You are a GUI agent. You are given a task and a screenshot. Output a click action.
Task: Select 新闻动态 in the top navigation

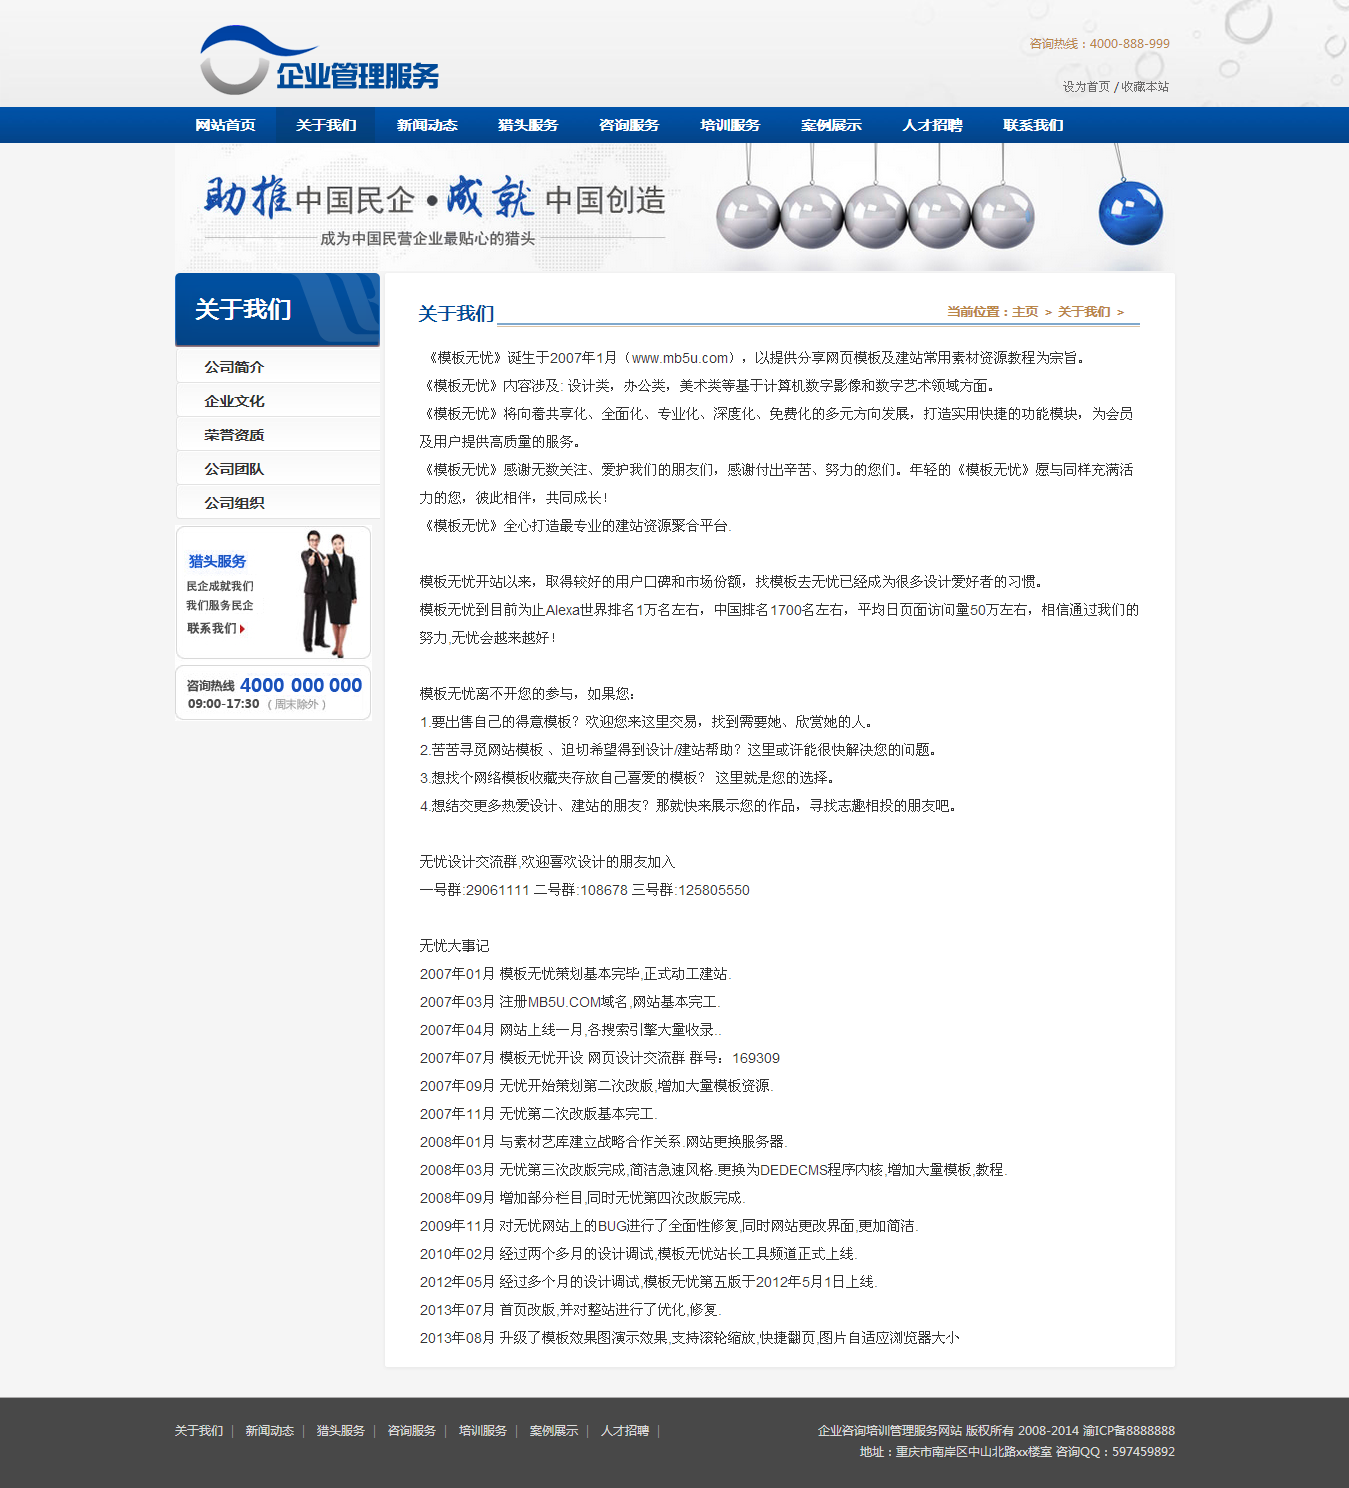pos(427,125)
